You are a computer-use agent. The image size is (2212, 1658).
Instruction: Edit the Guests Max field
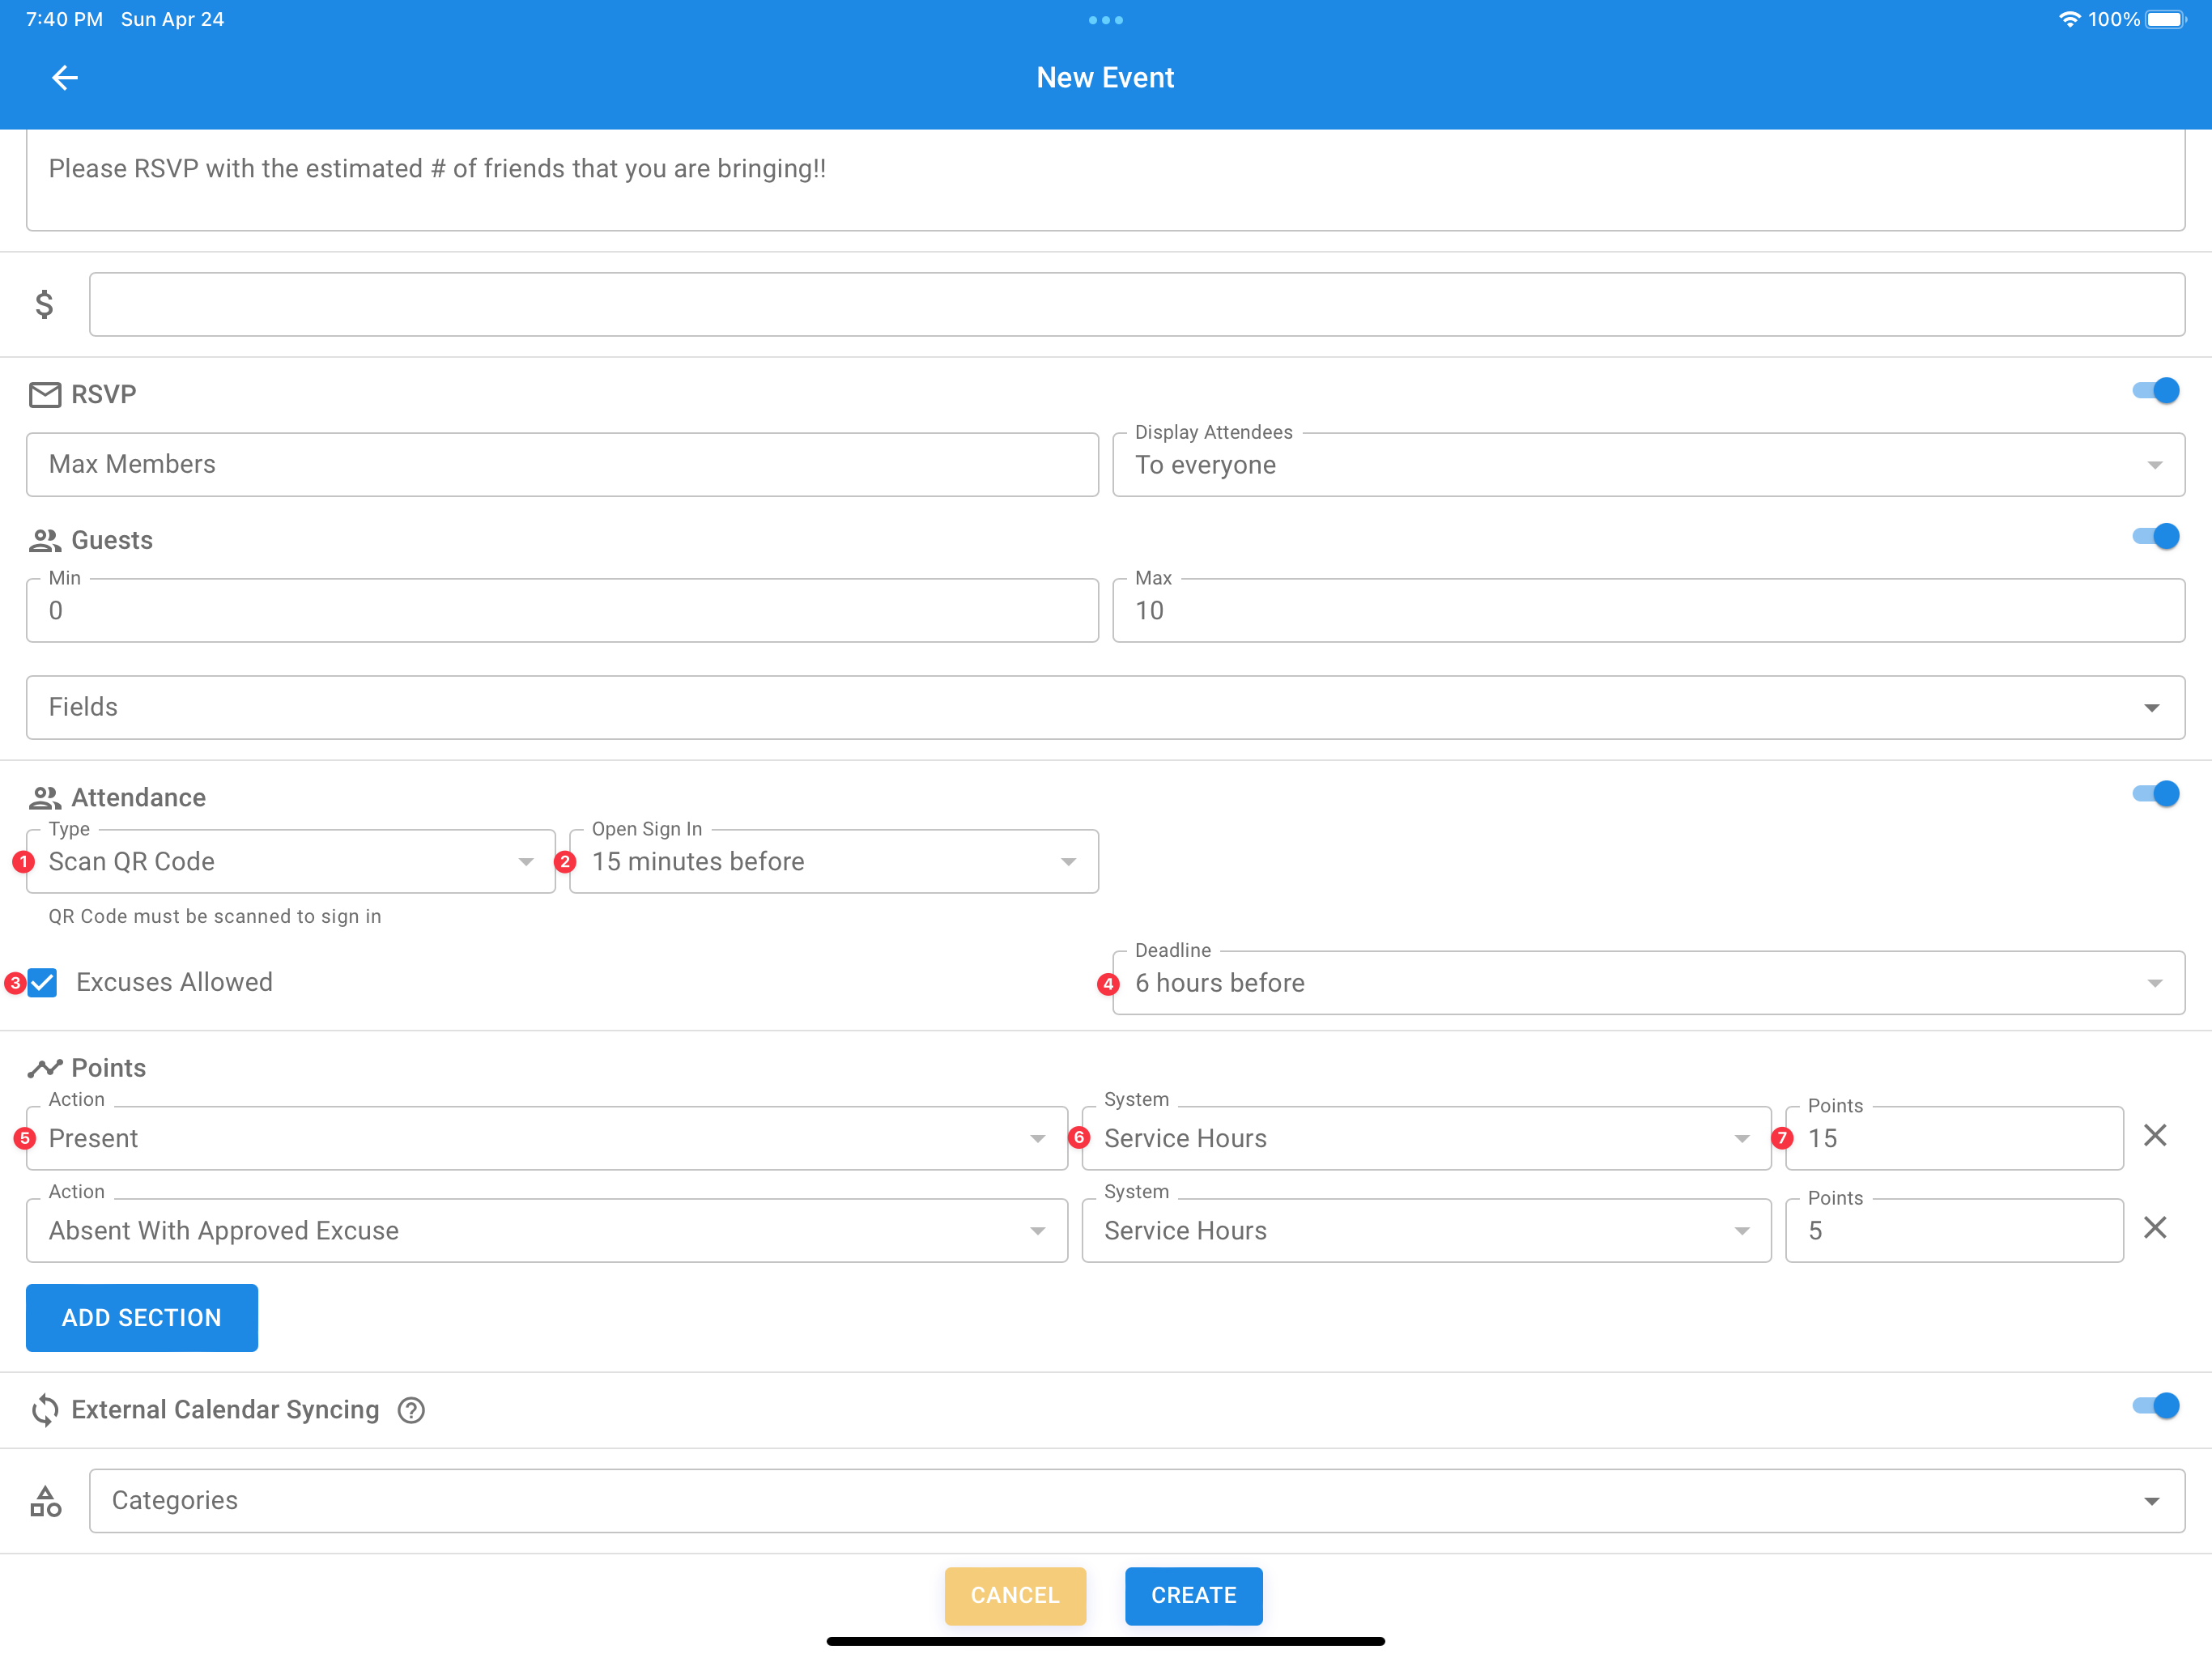(x=1648, y=611)
